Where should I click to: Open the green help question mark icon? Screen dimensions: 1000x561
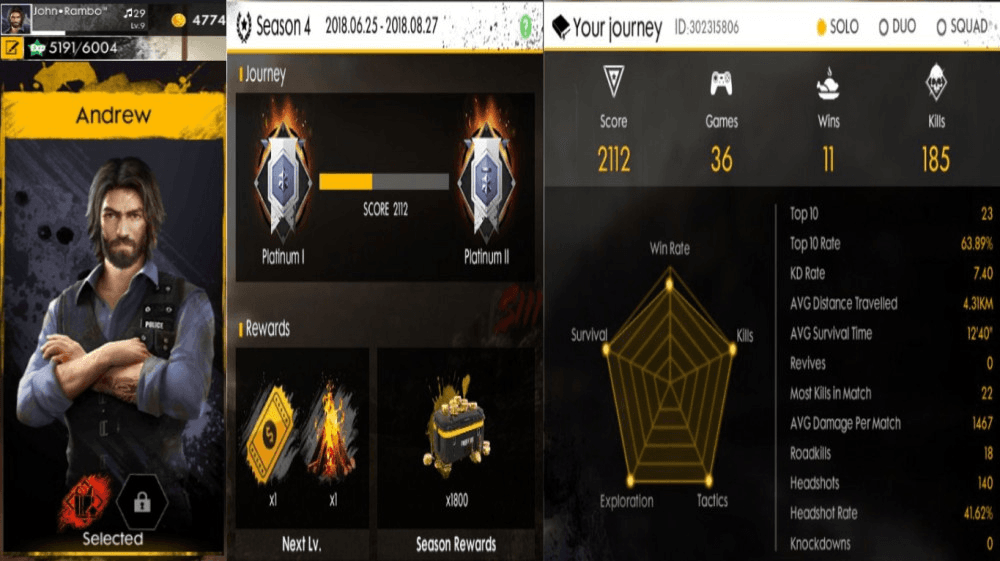pyautogui.click(x=525, y=26)
